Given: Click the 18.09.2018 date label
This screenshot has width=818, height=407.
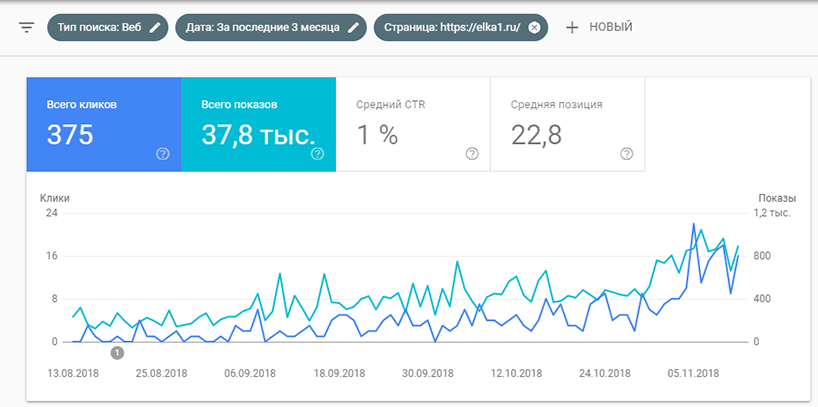Looking at the screenshot, I should click(x=339, y=374).
